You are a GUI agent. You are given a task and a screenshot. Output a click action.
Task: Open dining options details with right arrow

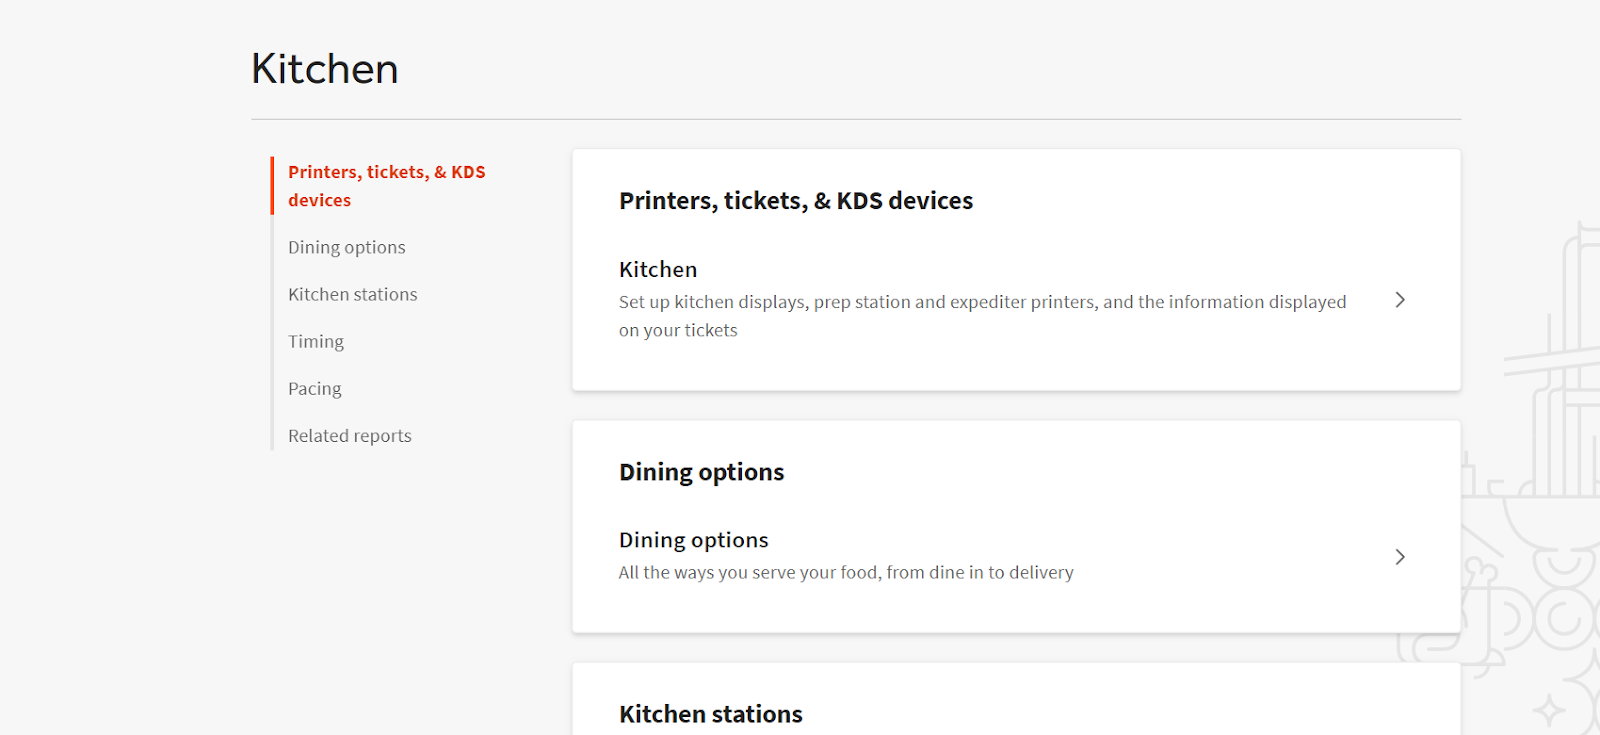(1400, 557)
